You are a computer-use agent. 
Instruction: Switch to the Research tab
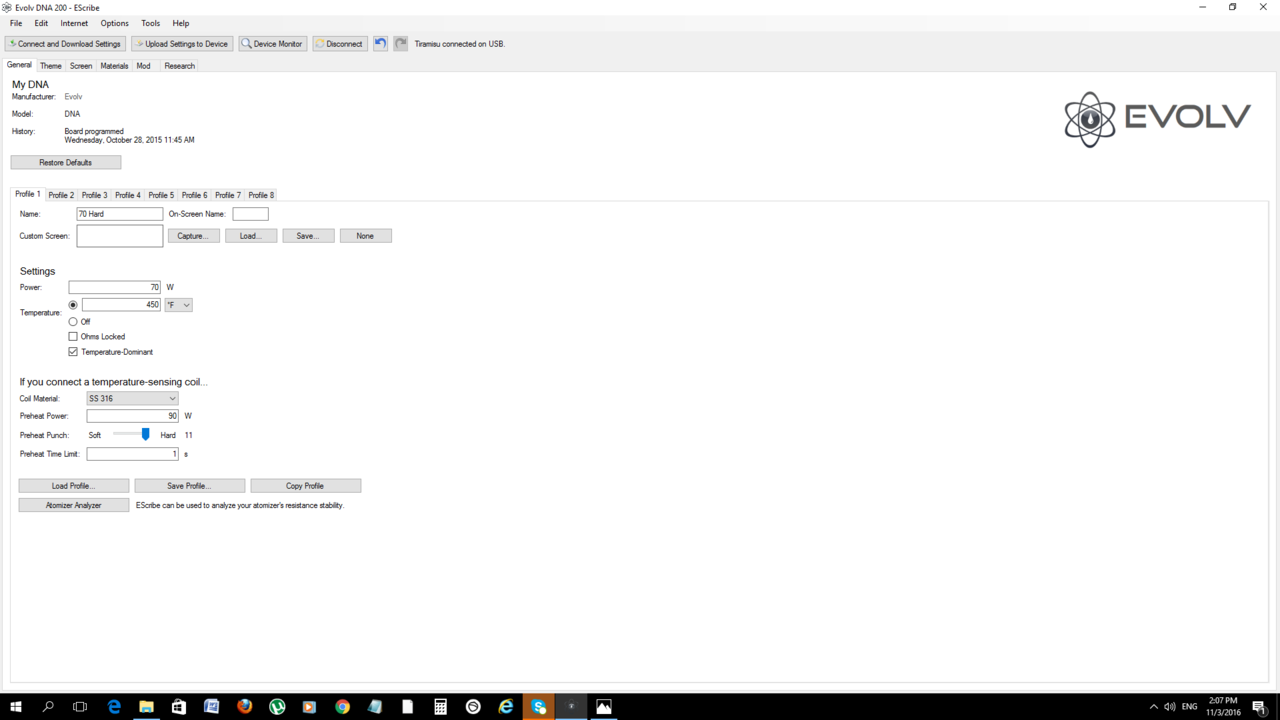click(x=180, y=66)
